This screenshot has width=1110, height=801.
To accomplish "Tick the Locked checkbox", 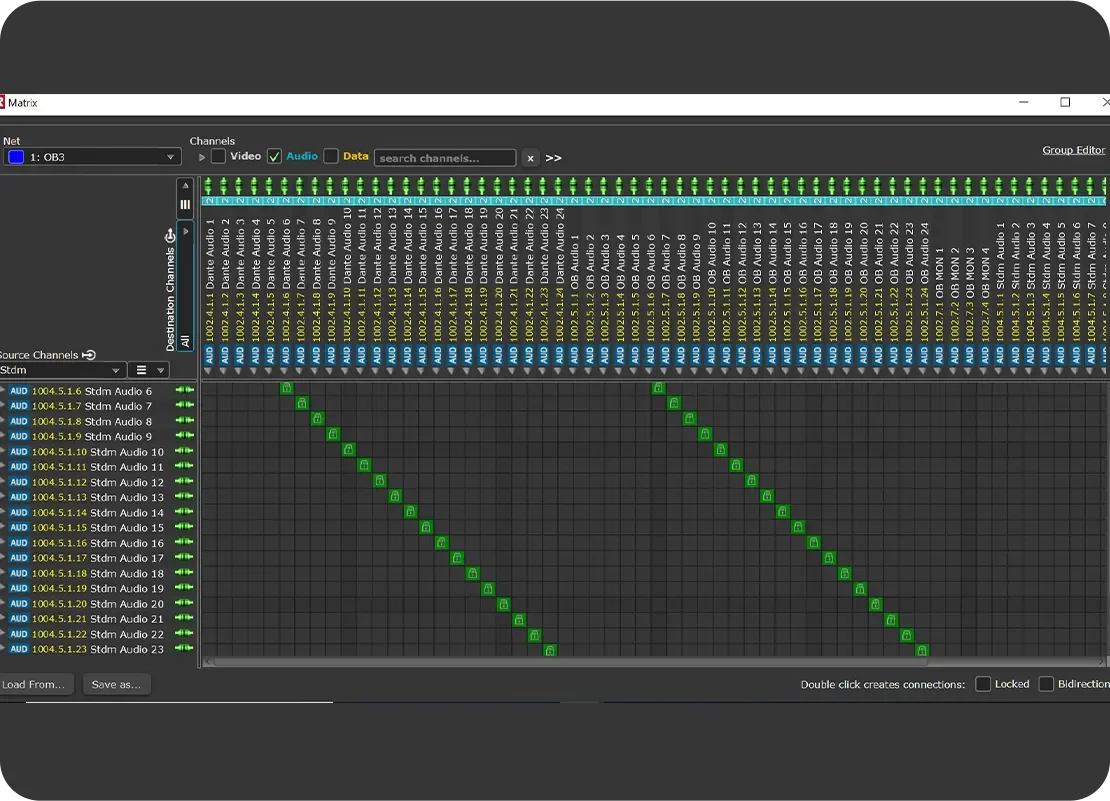I will [x=983, y=684].
